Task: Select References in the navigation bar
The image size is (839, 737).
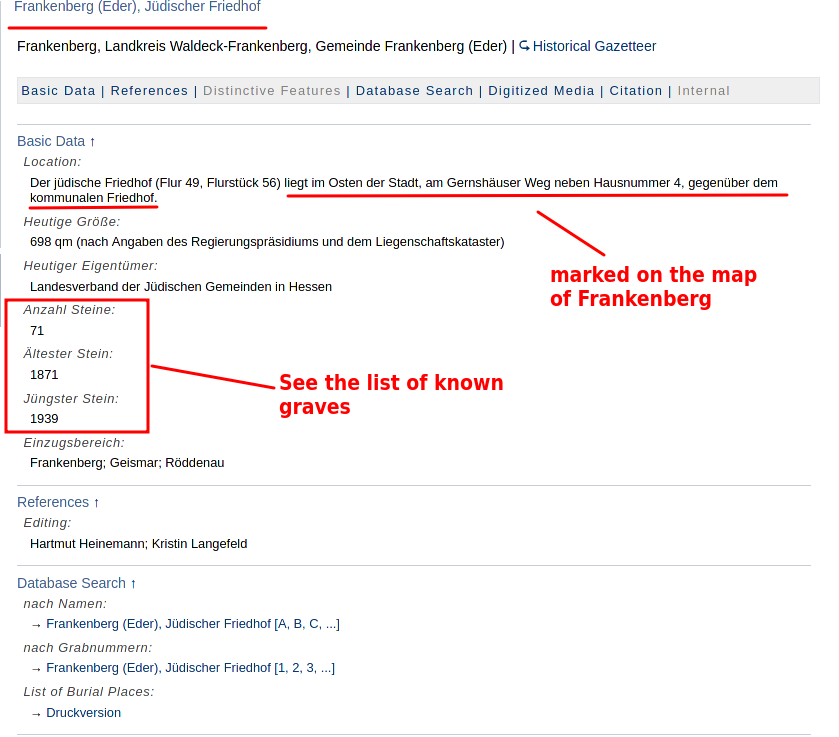Action: pyautogui.click(x=149, y=91)
